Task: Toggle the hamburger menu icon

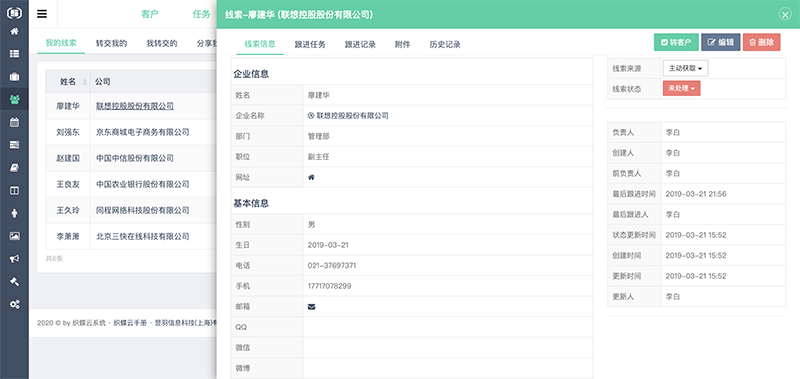Action: pyautogui.click(x=42, y=14)
